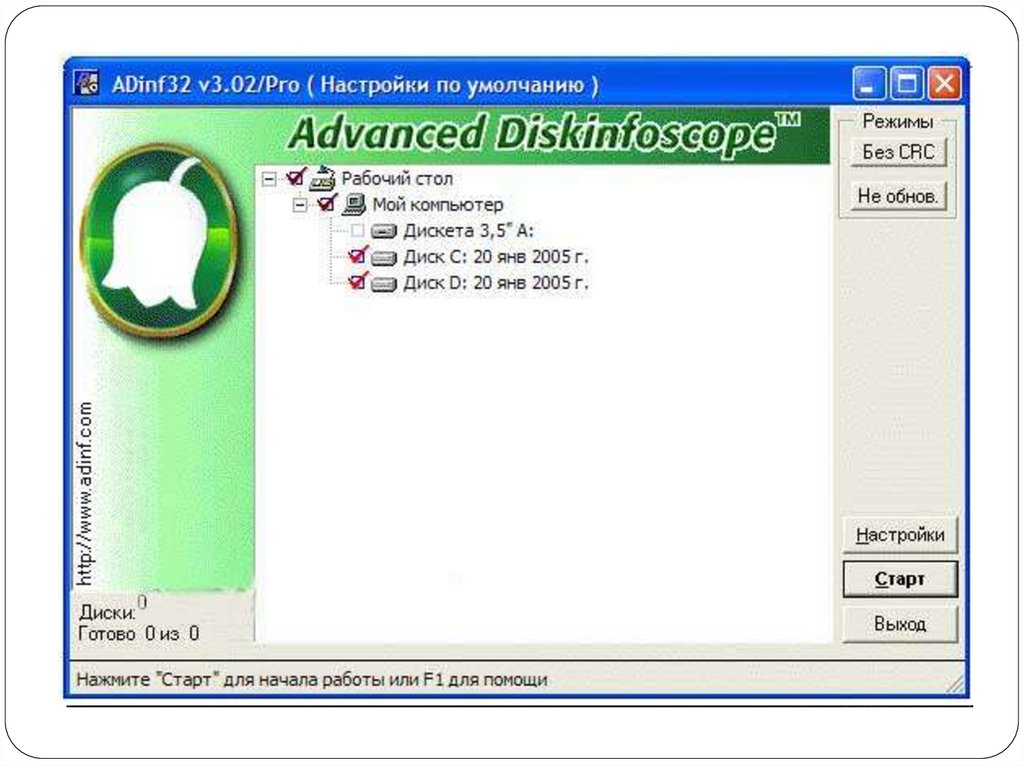
Task: Click the status bar hint about Старт and F1
Action: coord(312,679)
